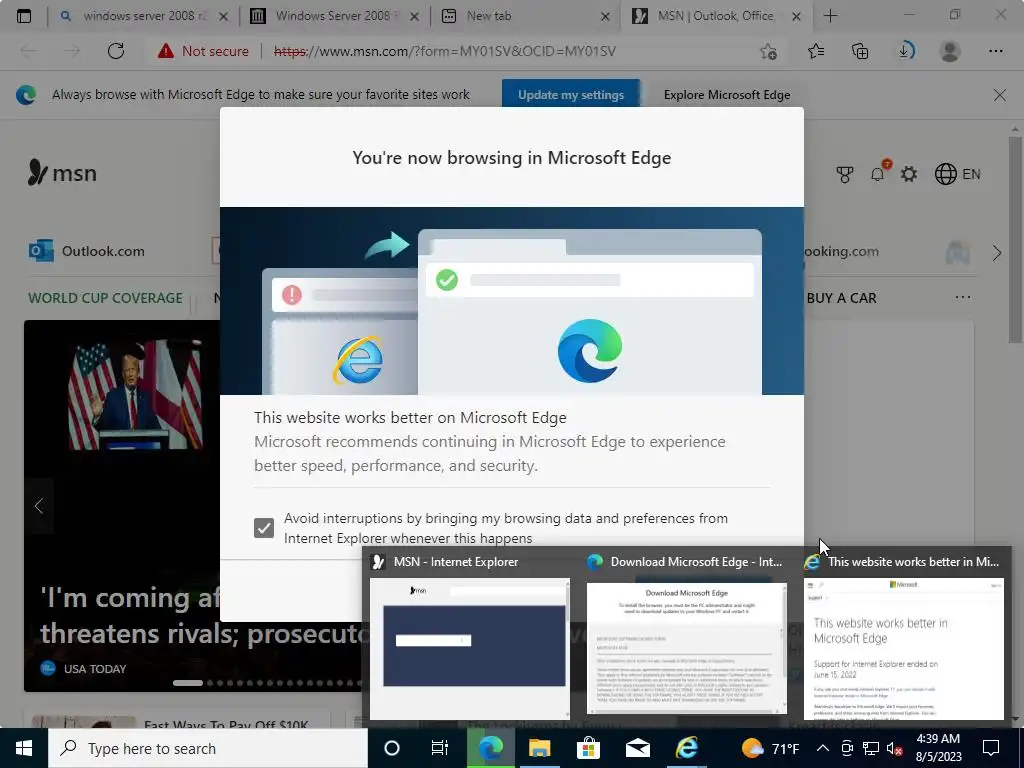The image size is (1024, 768).
Task: Open Microsoft Store taskbar icon
Action: (588, 748)
